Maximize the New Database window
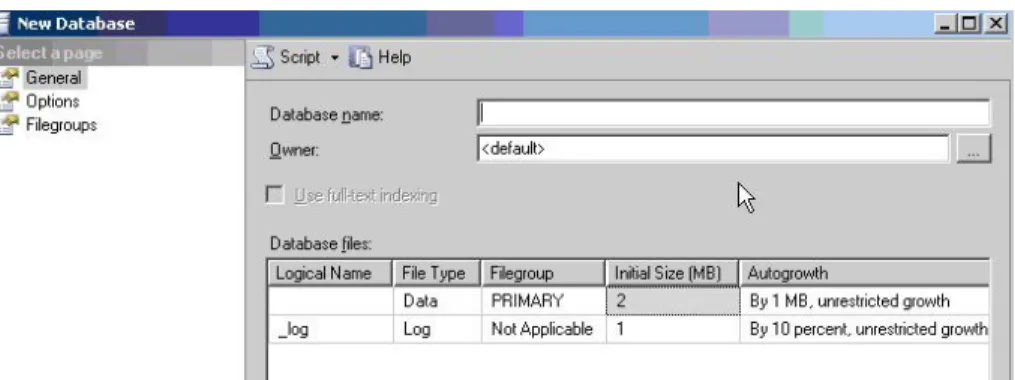 970,24
